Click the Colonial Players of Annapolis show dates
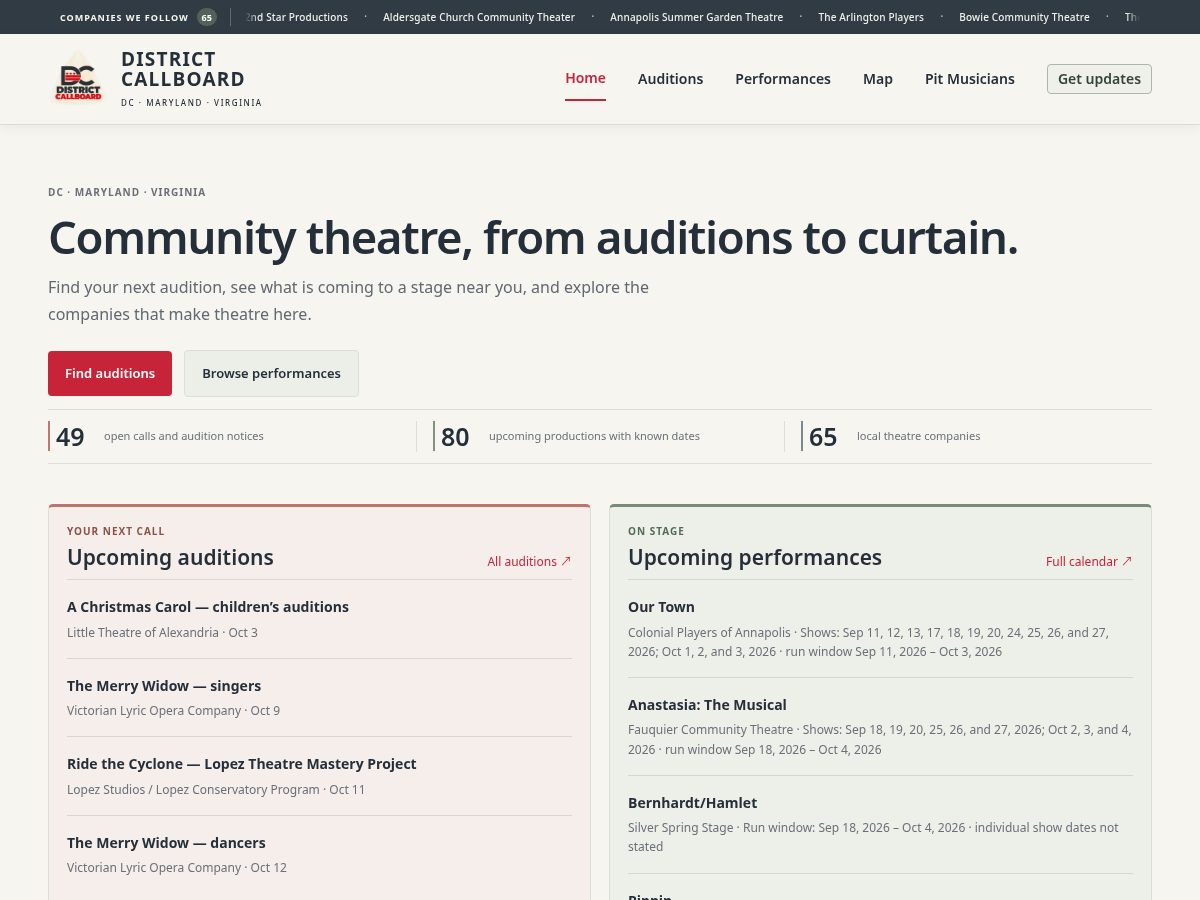 coord(868,642)
